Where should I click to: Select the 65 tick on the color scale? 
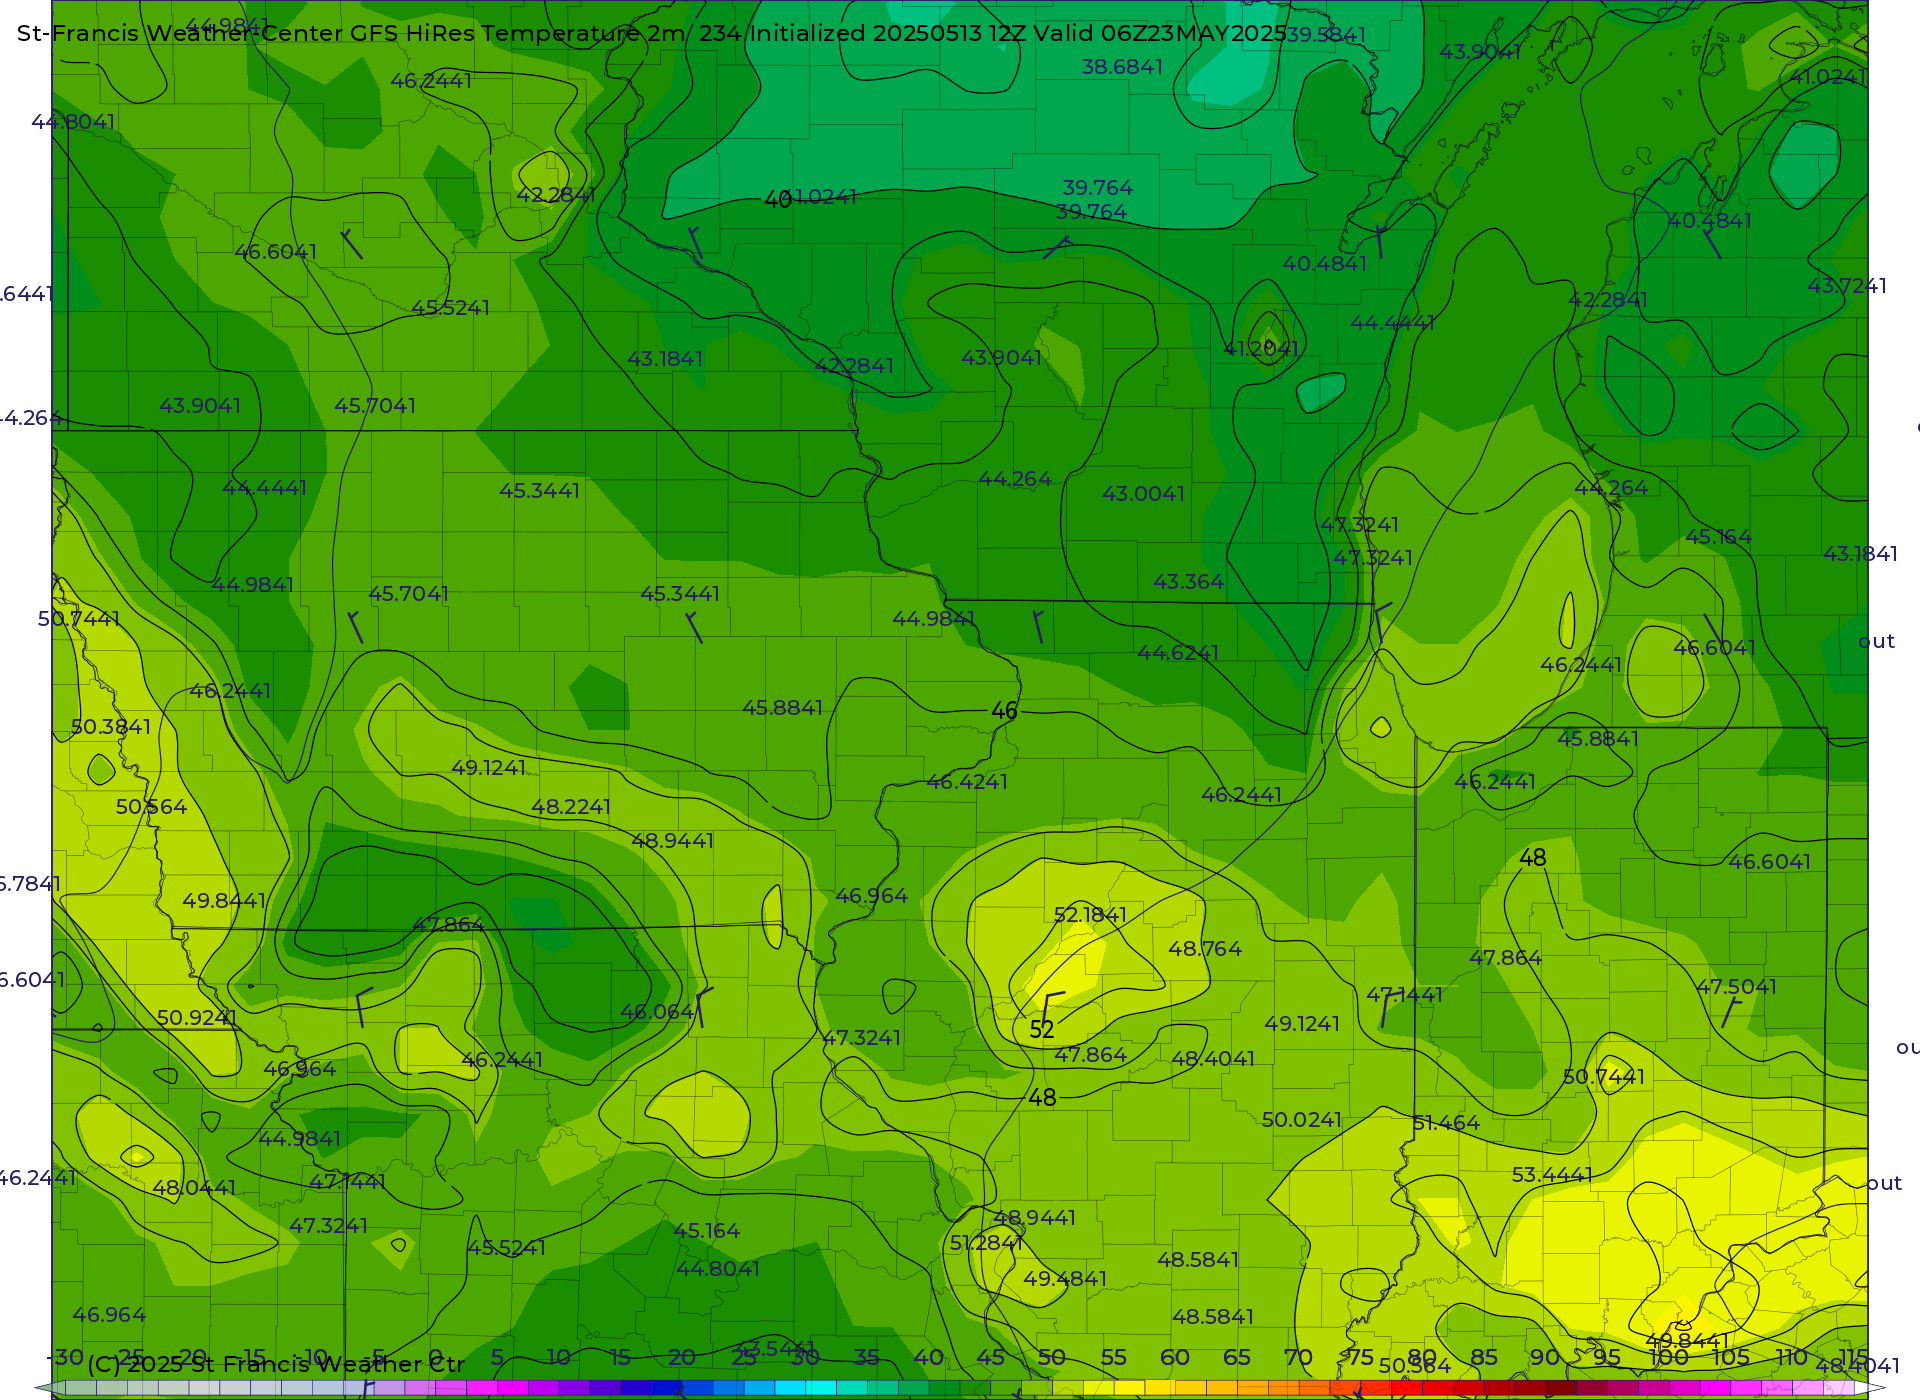click(1237, 1358)
